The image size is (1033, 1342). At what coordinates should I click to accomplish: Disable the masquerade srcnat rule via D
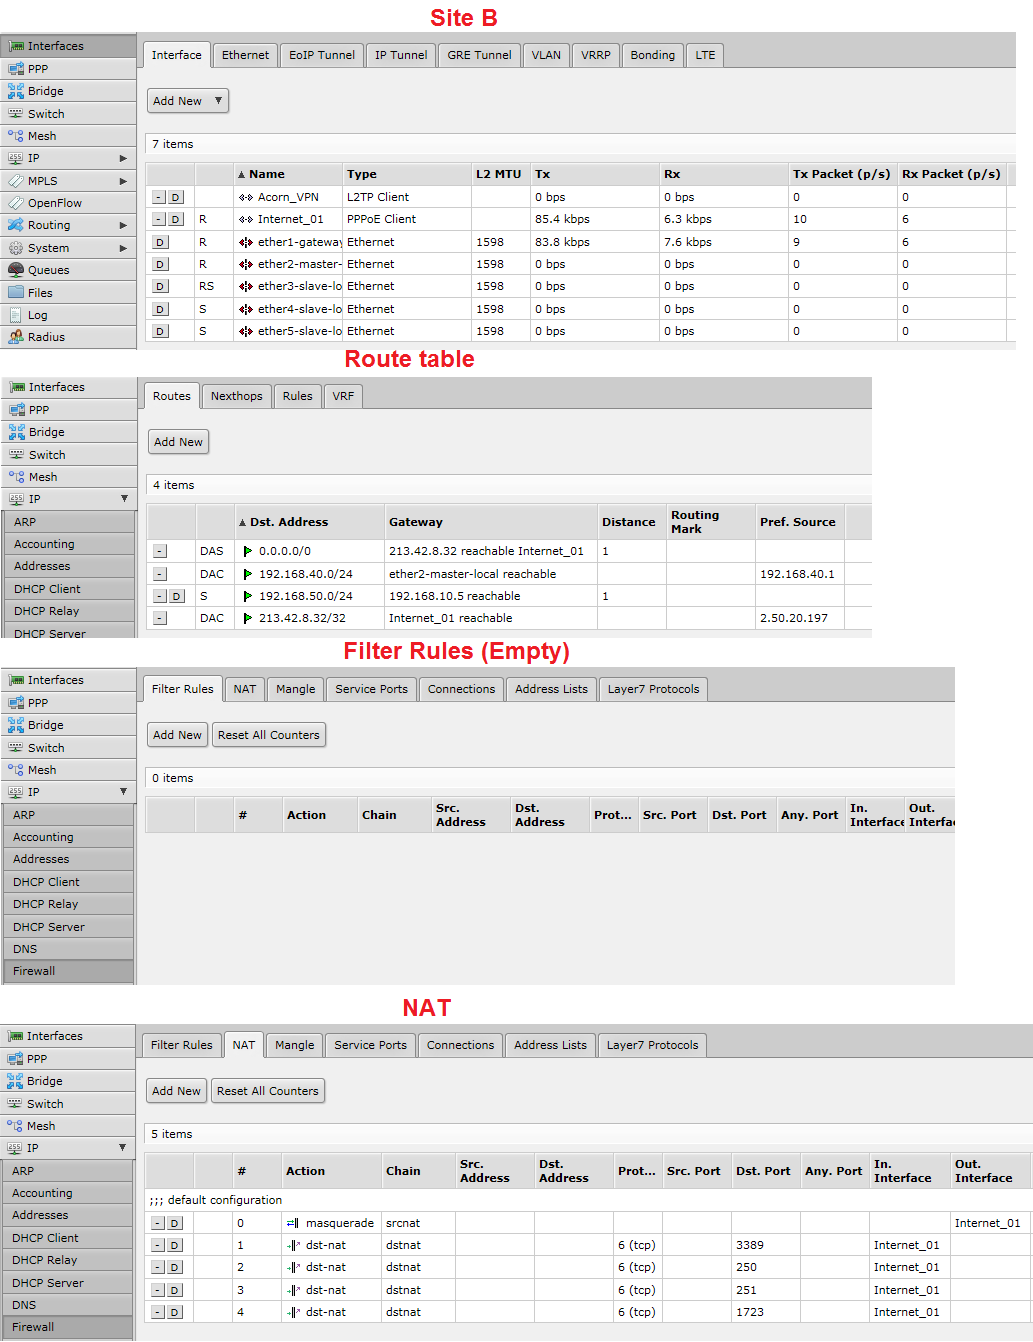pyautogui.click(x=175, y=1222)
